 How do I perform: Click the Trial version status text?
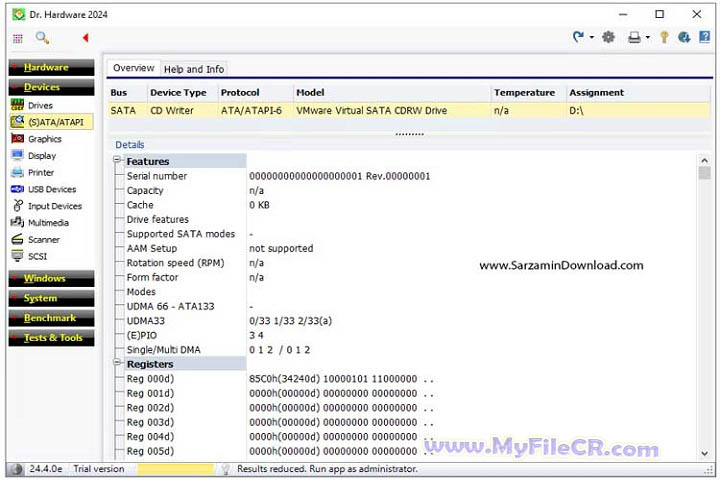click(x=99, y=469)
